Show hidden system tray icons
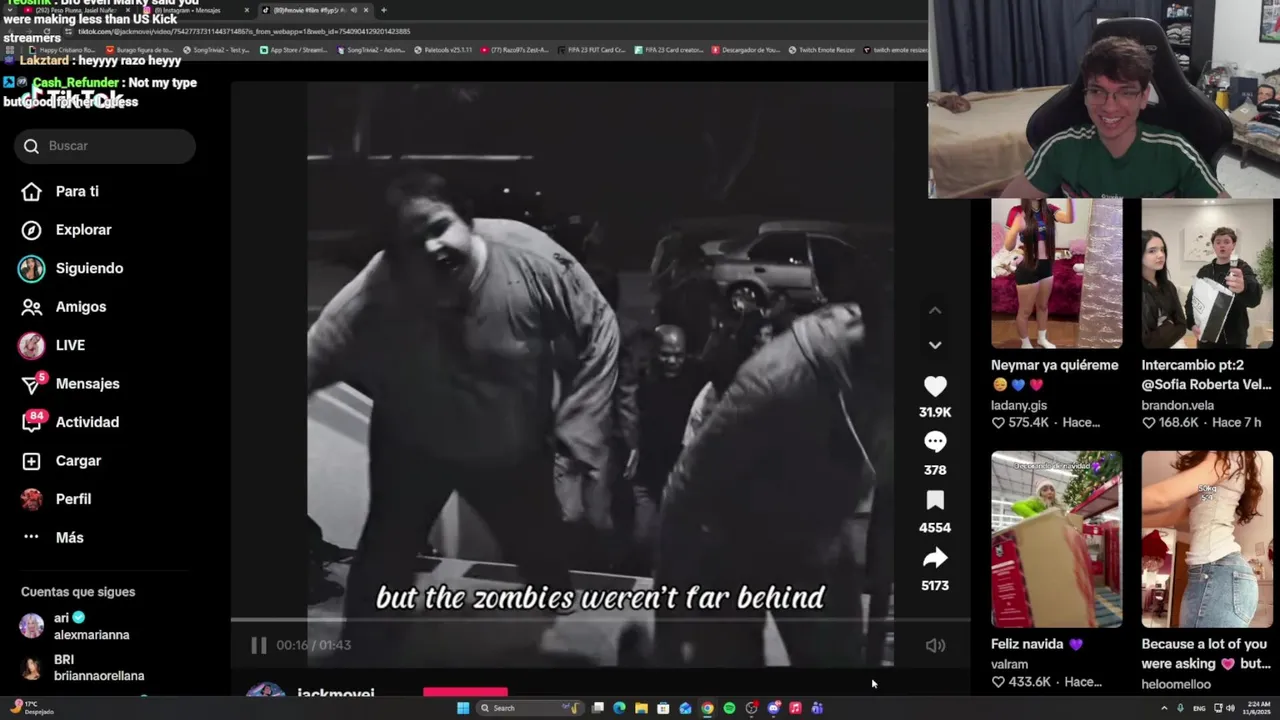This screenshot has height=720, width=1280. (1164, 708)
